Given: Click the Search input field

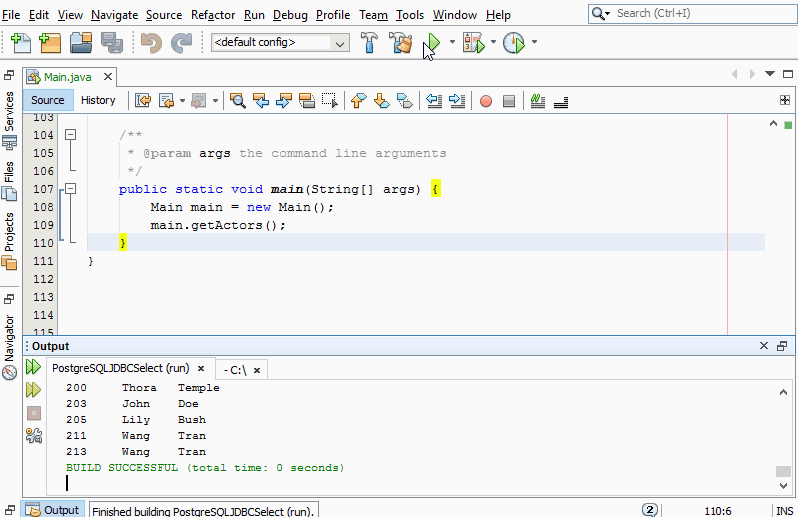Looking at the screenshot, I should pos(700,13).
